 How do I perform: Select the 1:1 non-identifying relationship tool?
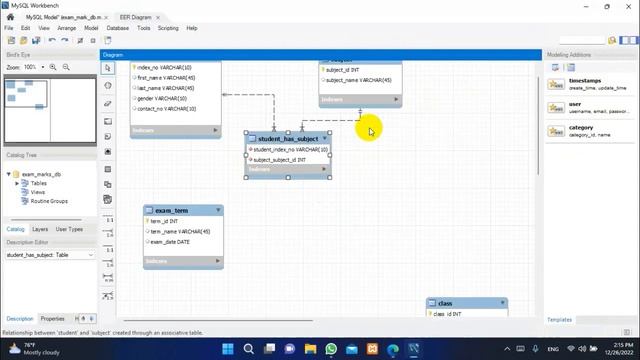pos(108,218)
